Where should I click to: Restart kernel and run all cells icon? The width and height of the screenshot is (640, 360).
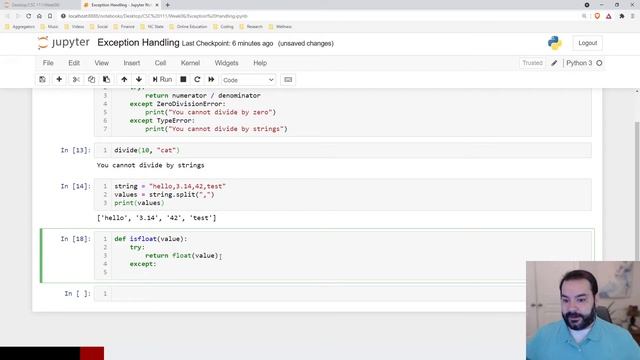coord(211,80)
